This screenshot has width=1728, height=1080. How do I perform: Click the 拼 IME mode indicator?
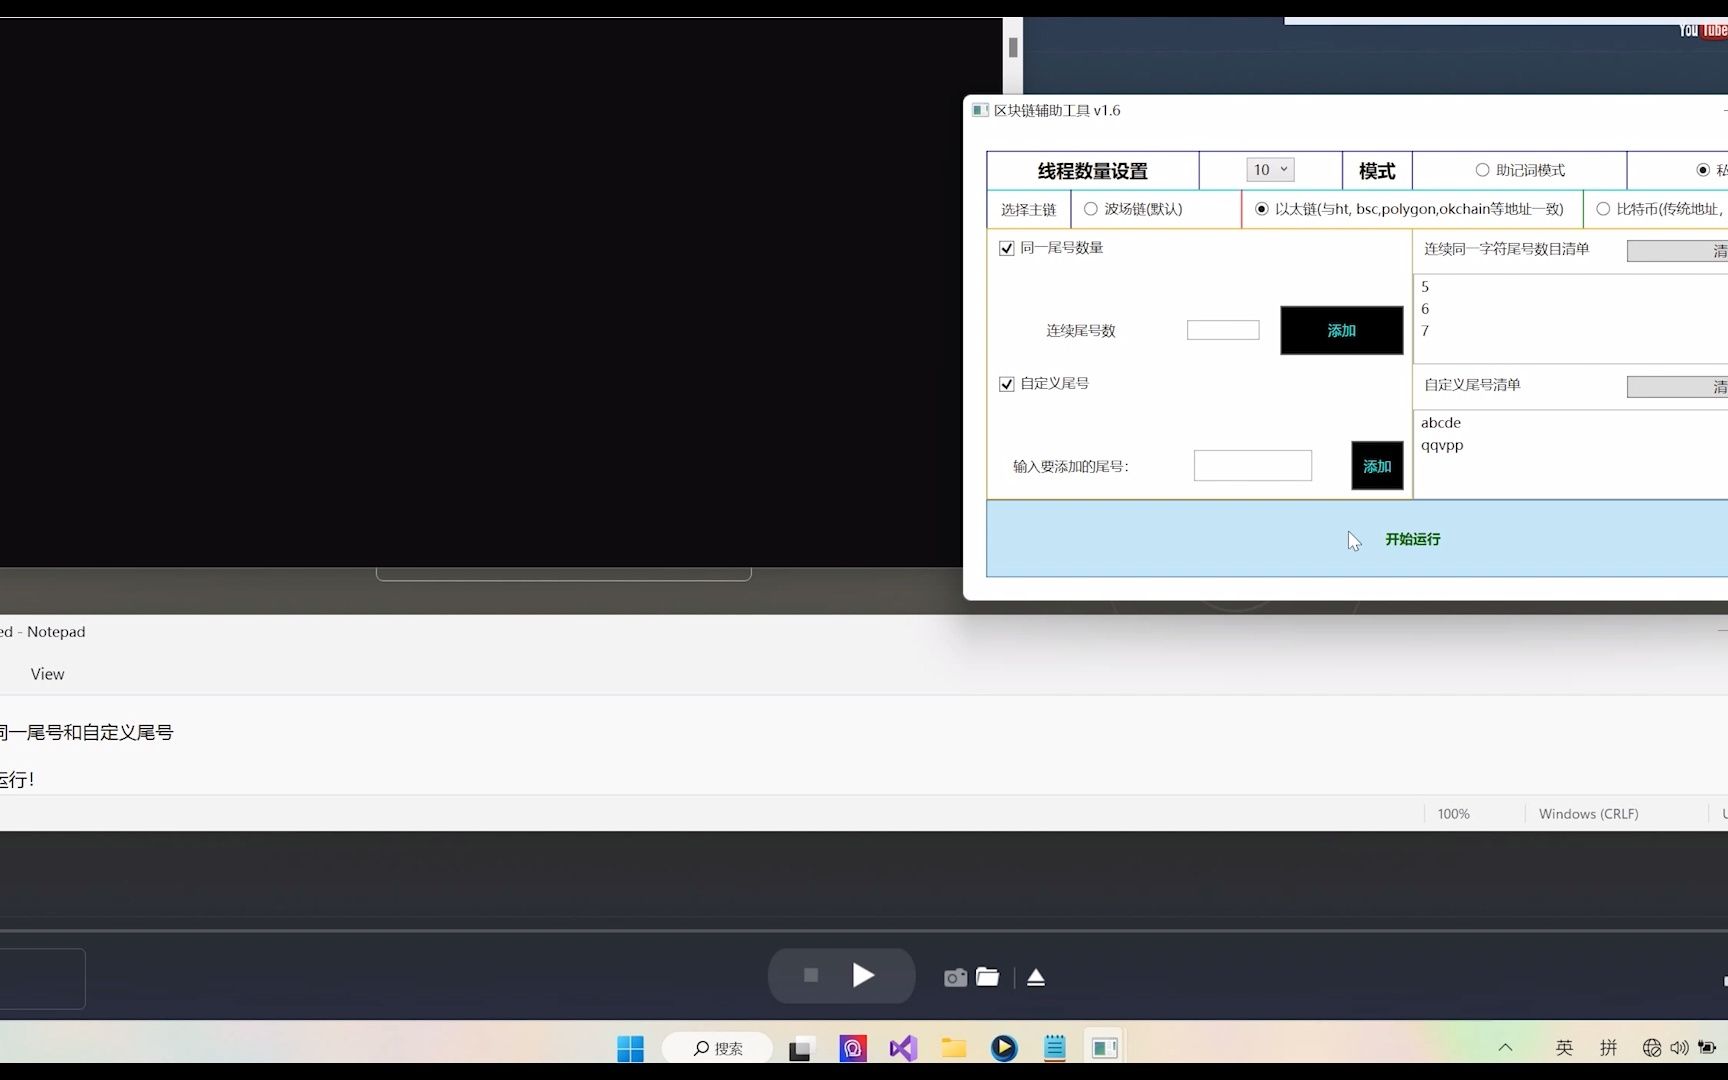[1608, 1048]
